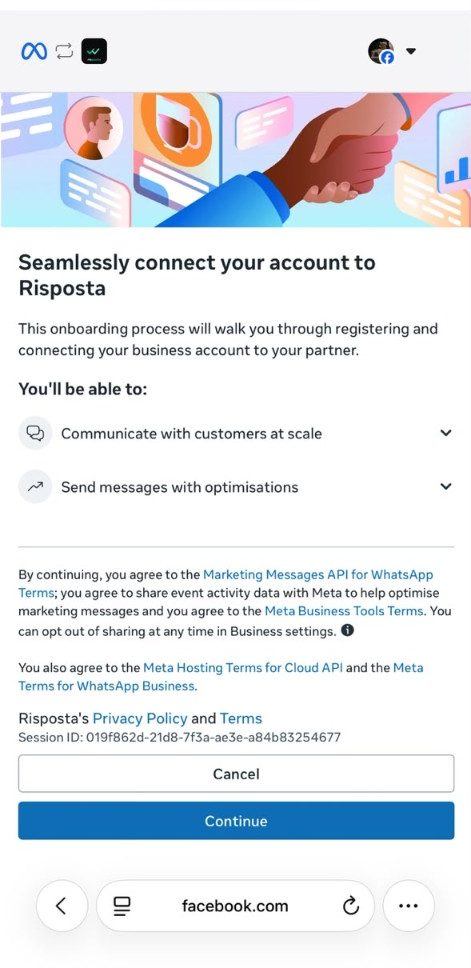Open Meta Business Tools Terms link
This screenshot has width=471, height=968.
click(x=344, y=611)
